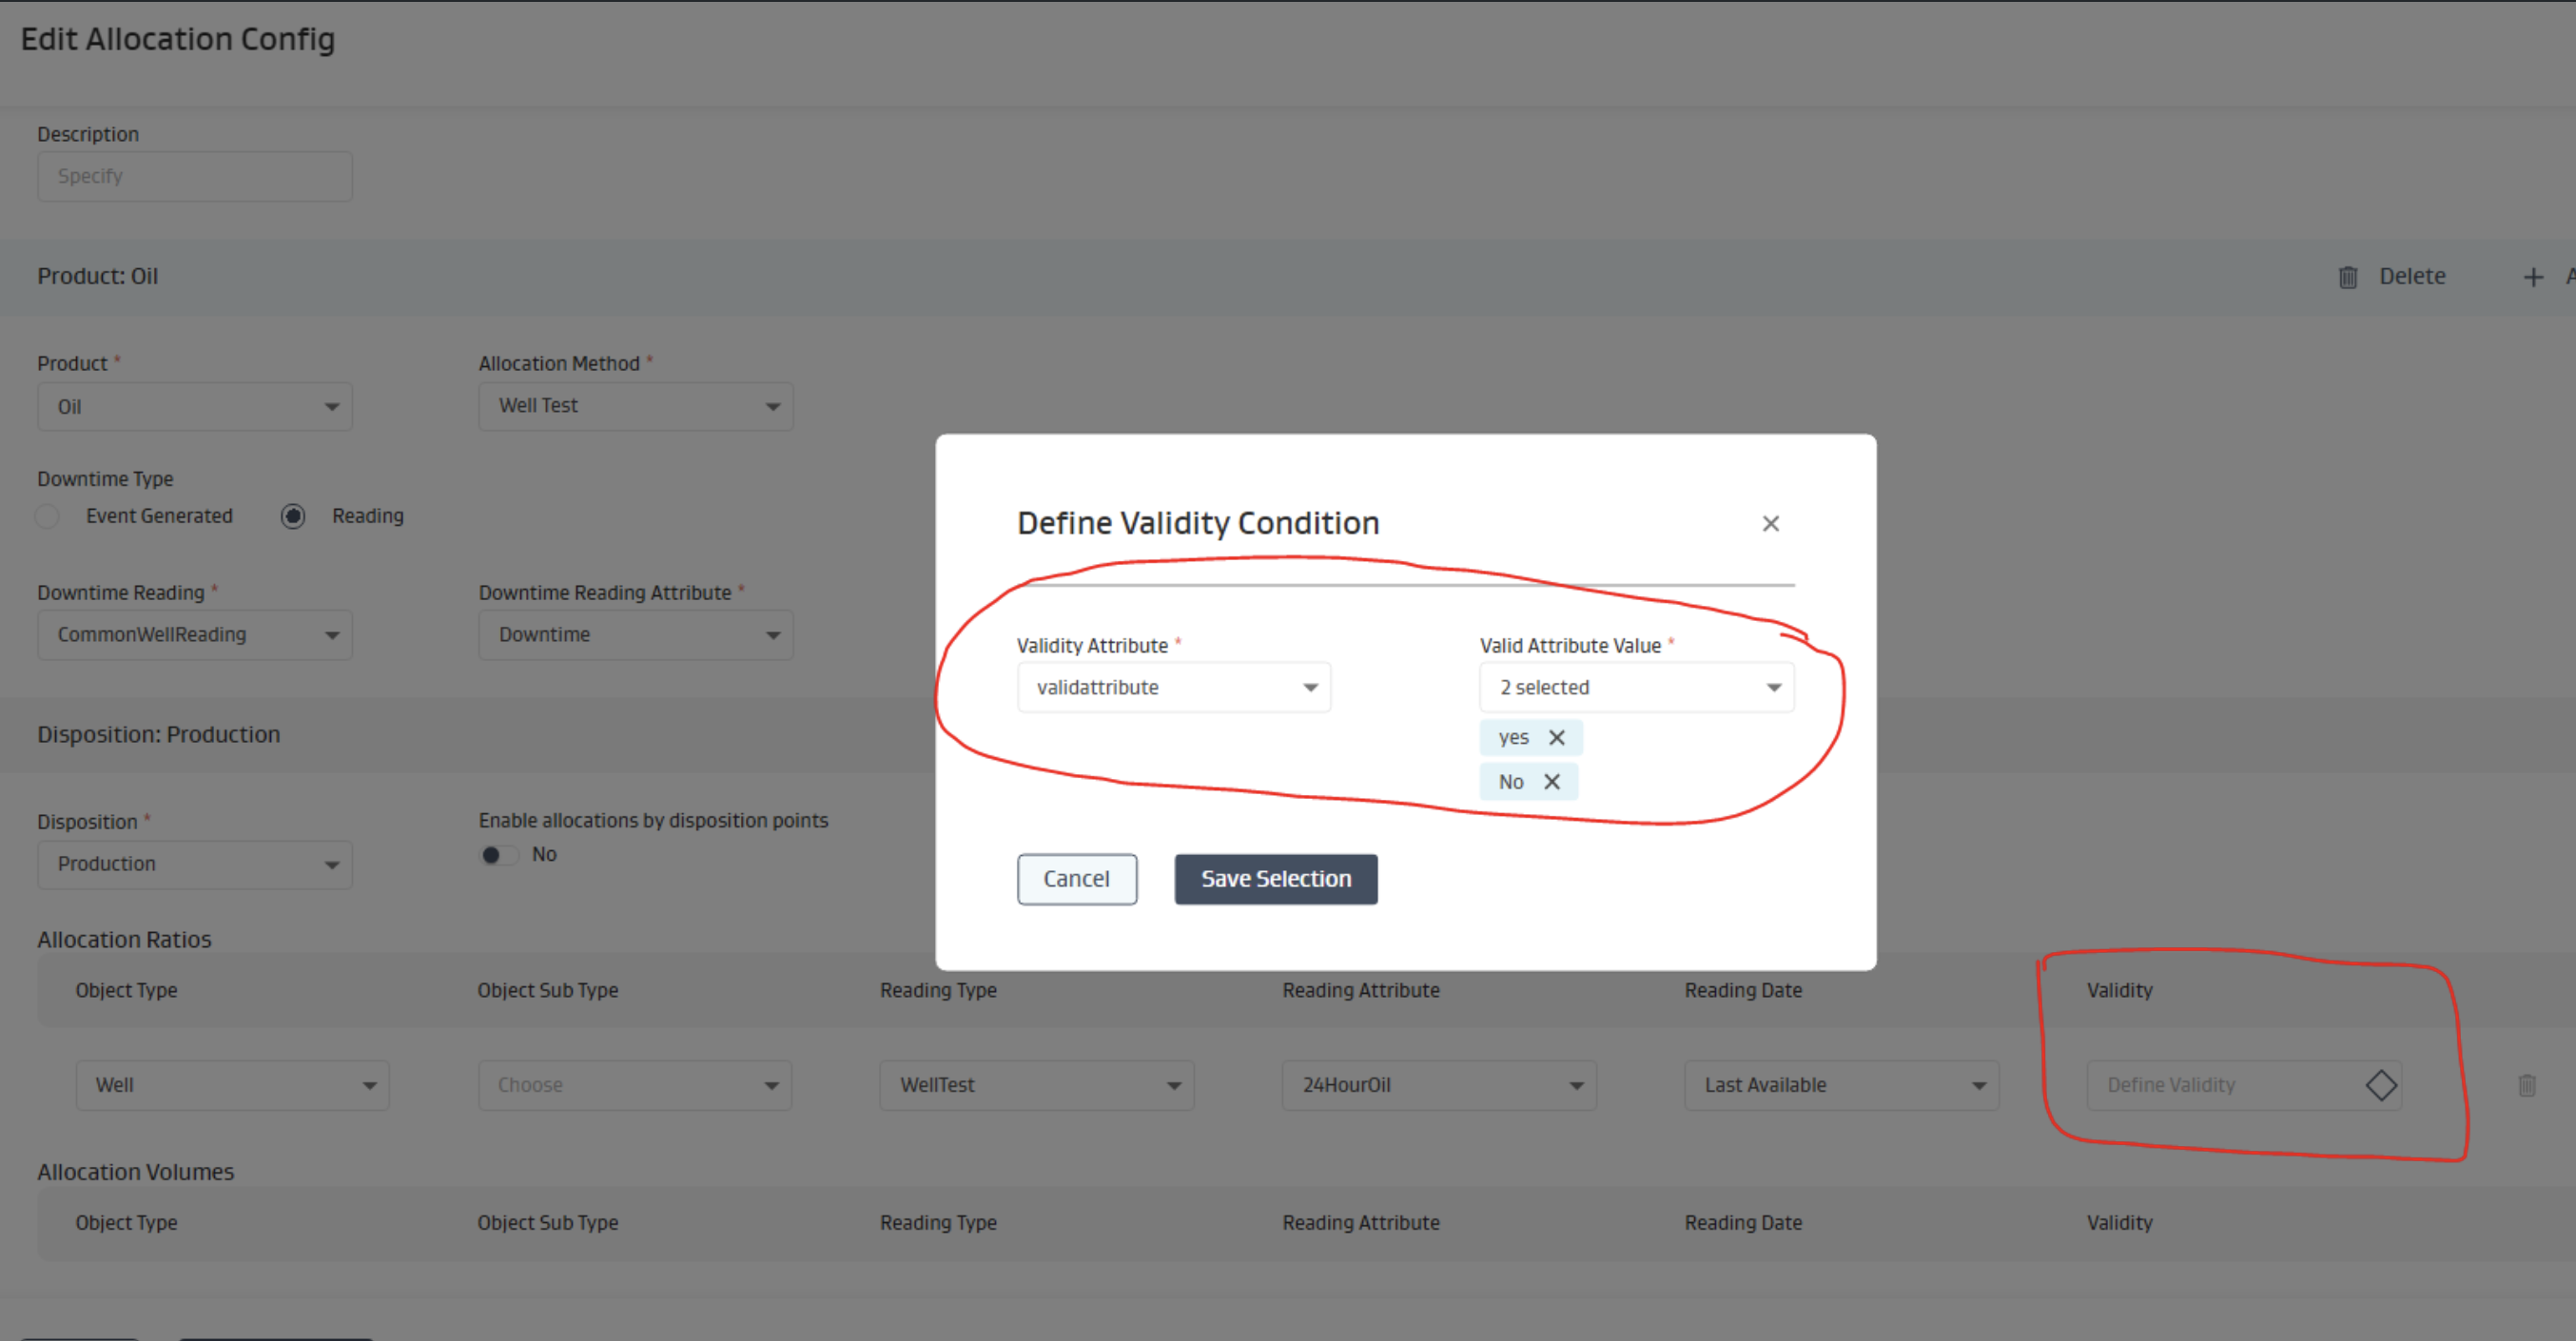Select Reading downtime type radio

292,516
